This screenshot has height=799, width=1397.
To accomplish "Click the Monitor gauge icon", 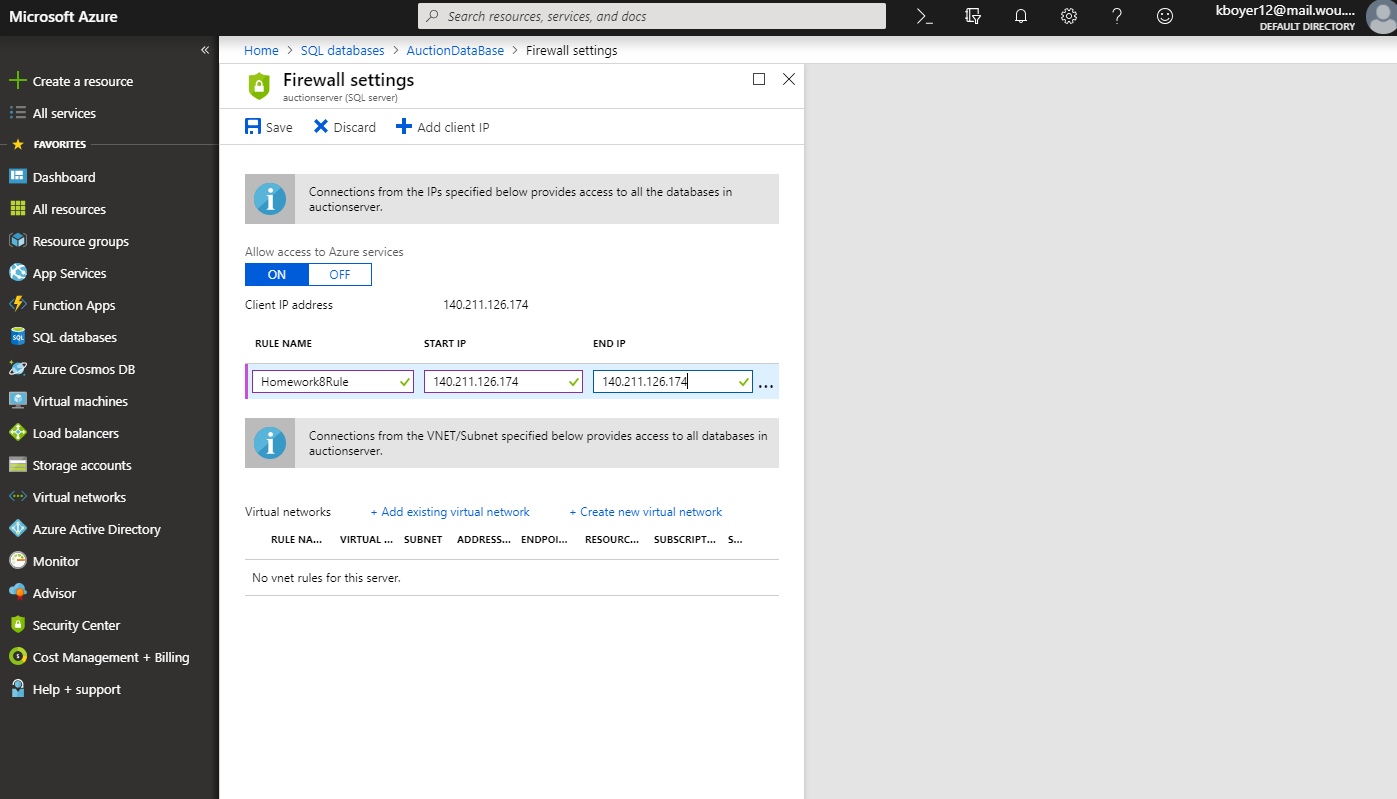I will click(17, 561).
